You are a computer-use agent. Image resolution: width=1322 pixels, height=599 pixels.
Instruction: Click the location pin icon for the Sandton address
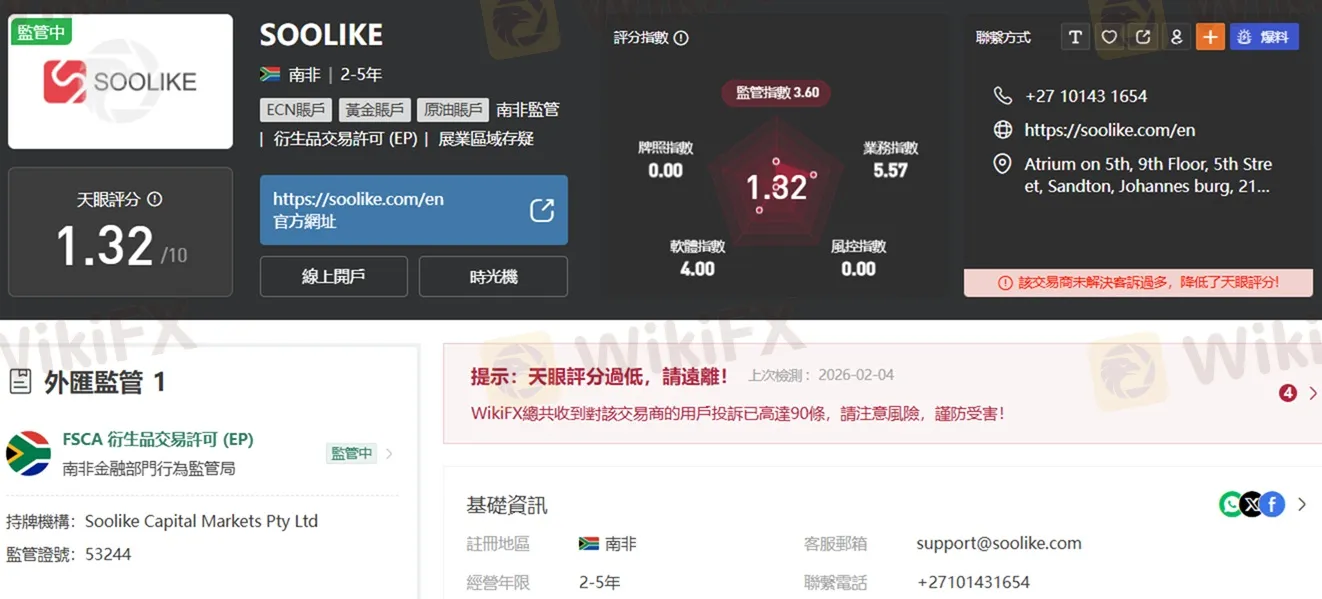[x=1003, y=163]
